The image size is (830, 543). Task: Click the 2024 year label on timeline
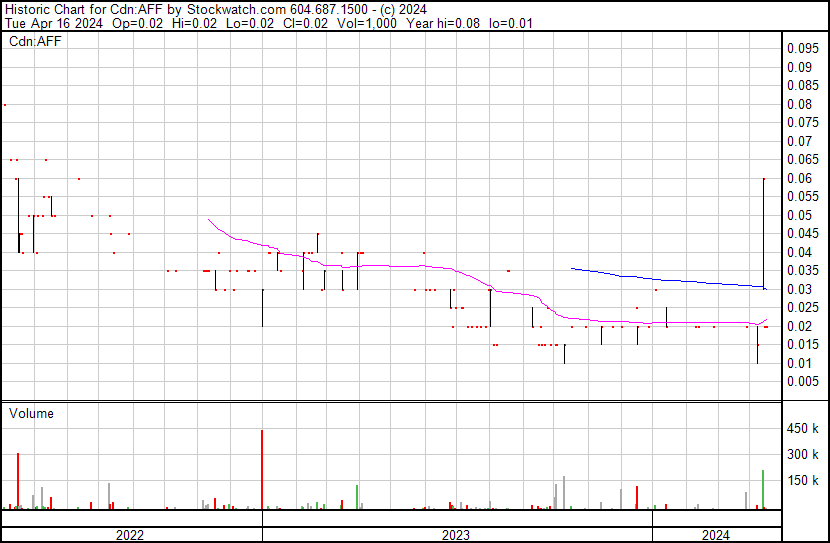click(716, 535)
